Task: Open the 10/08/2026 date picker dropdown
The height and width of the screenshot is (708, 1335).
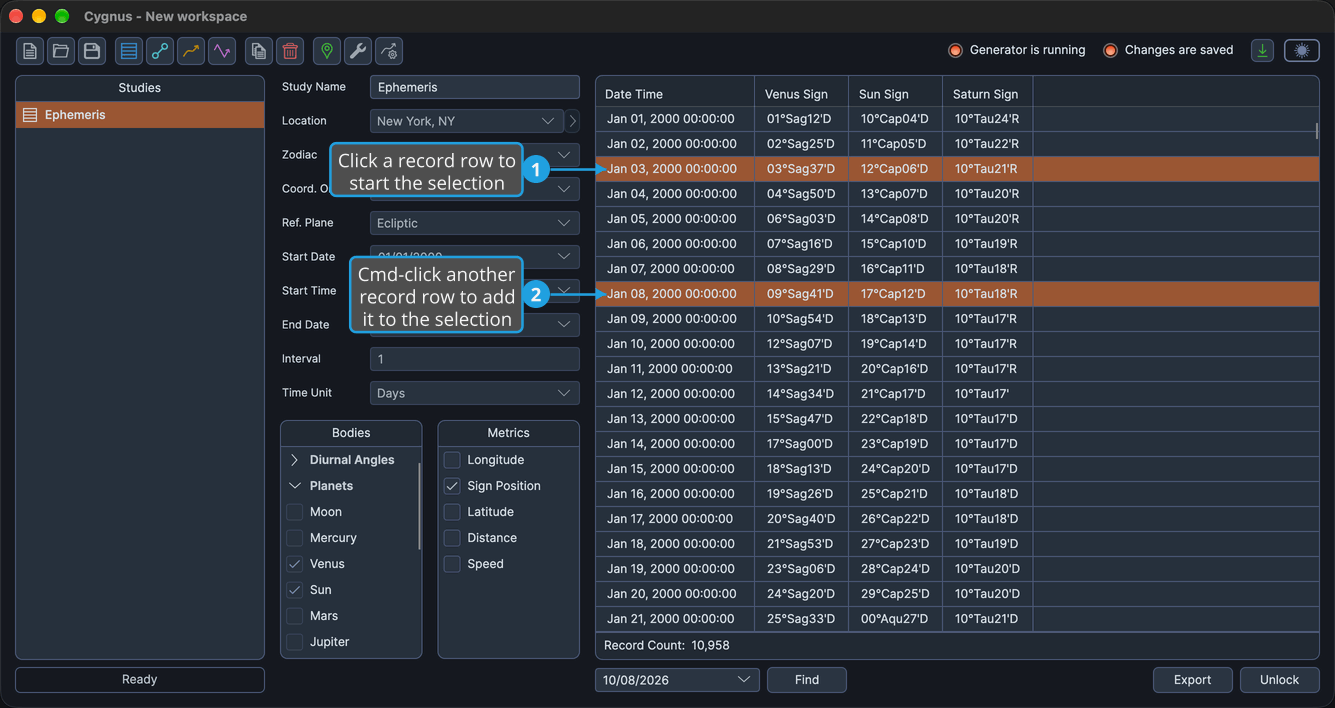Action: (677, 680)
